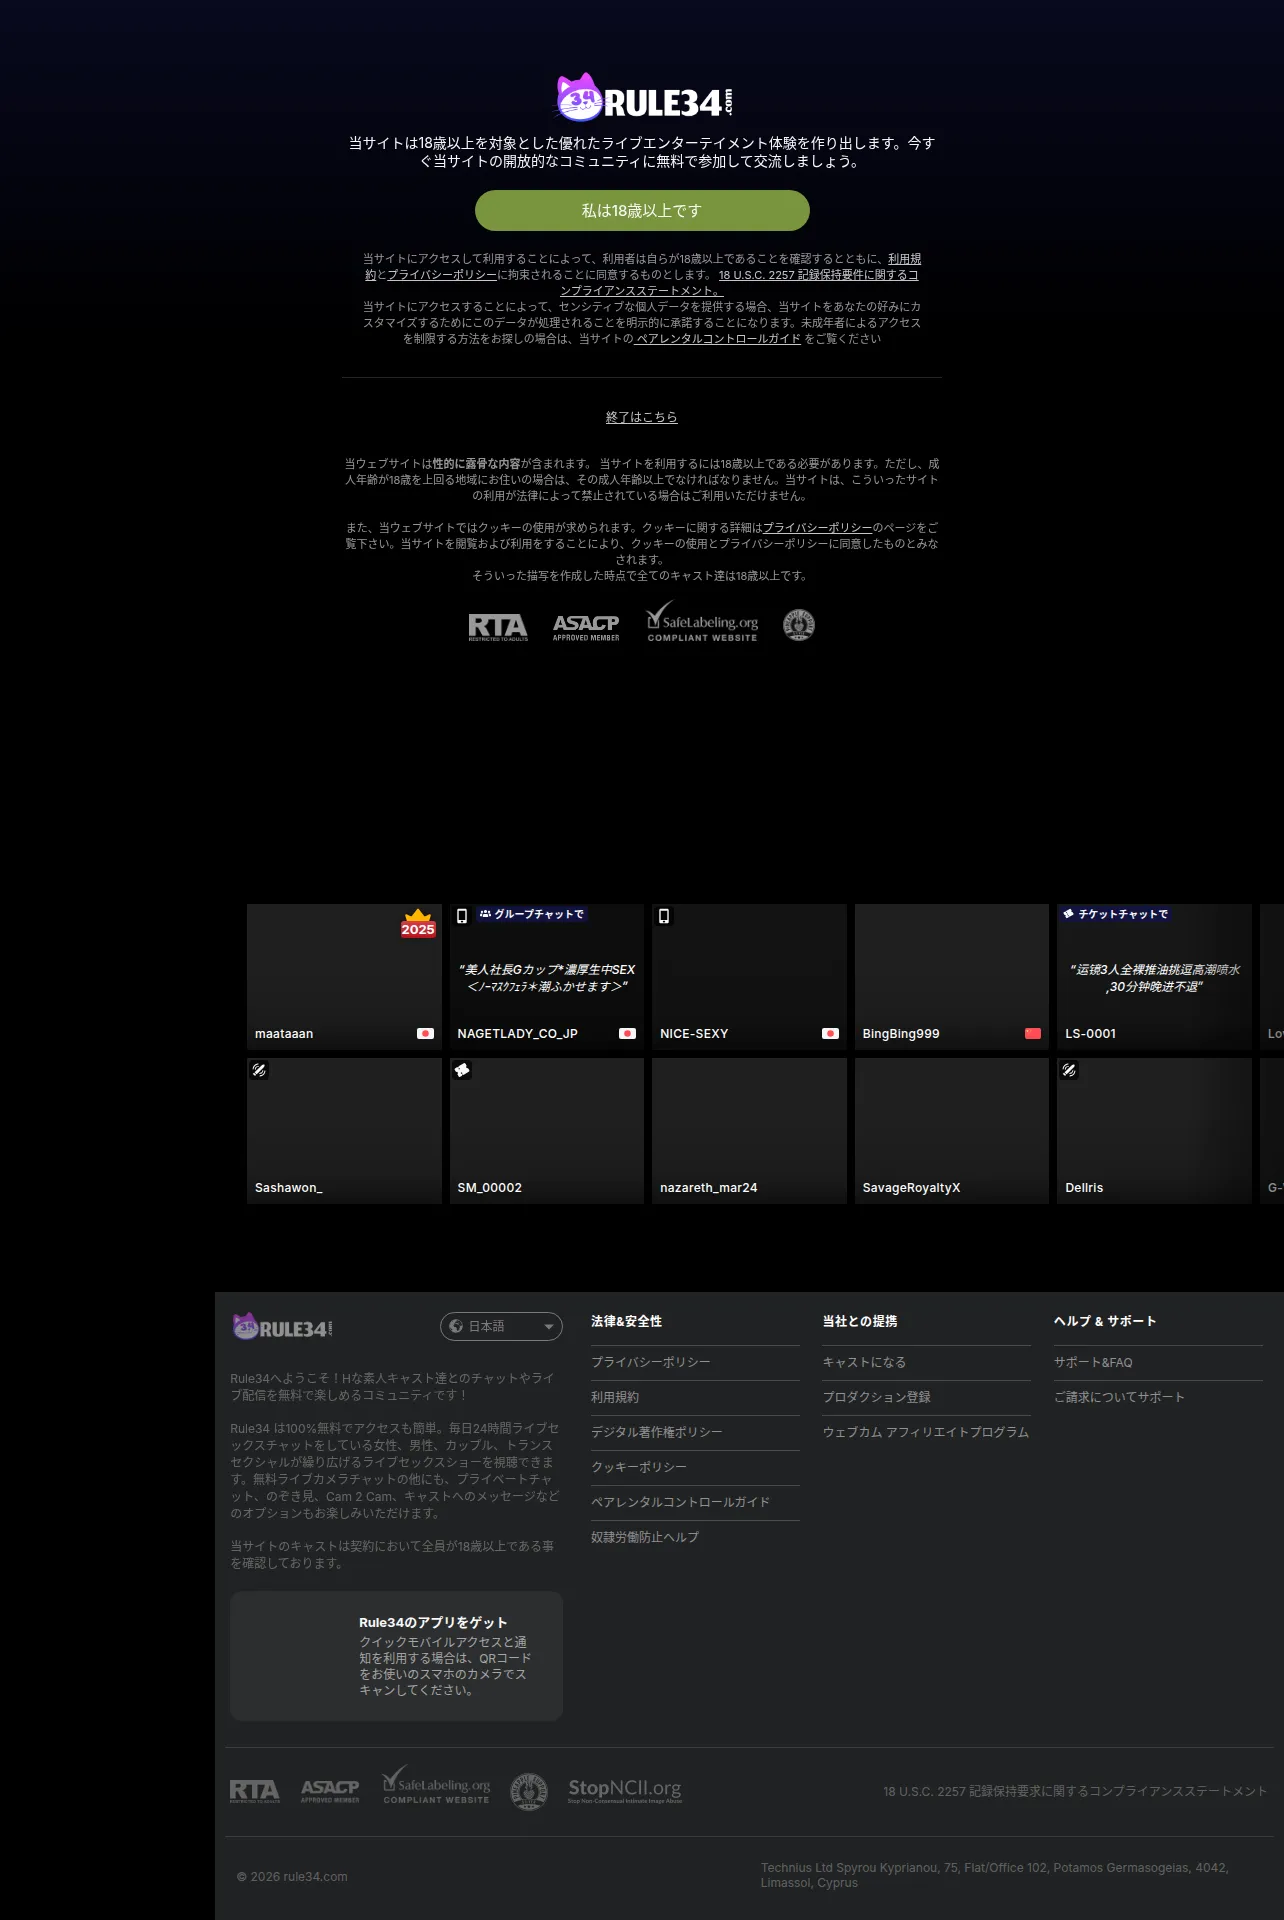Open the NAGETLADY_CO_JP room thumbnail

pos(547,977)
